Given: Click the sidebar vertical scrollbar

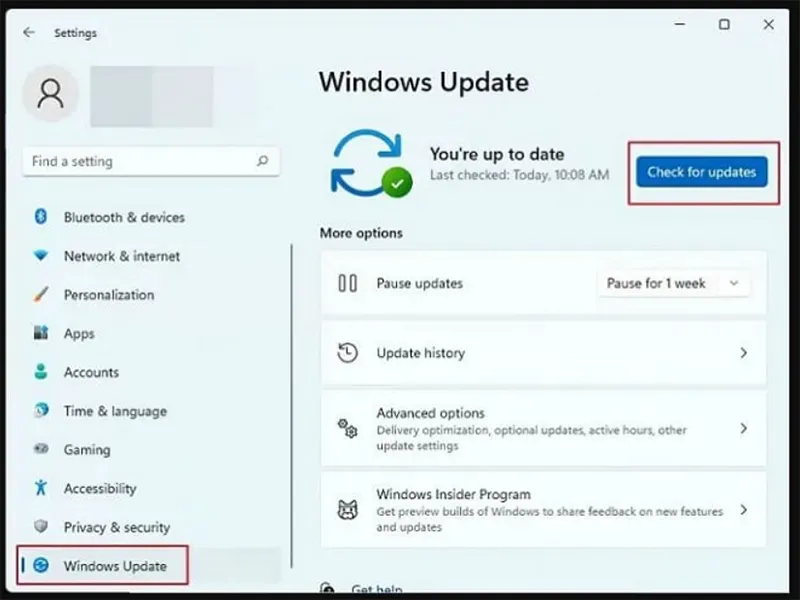Looking at the screenshot, I should click(292, 406).
